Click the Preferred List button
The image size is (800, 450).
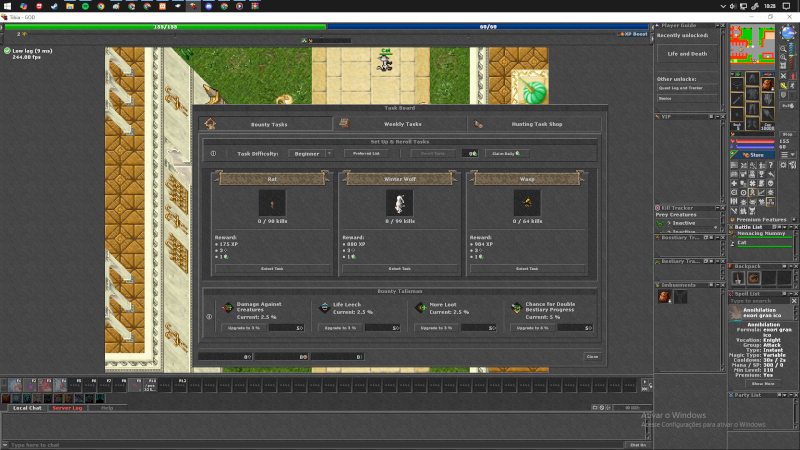366,154
